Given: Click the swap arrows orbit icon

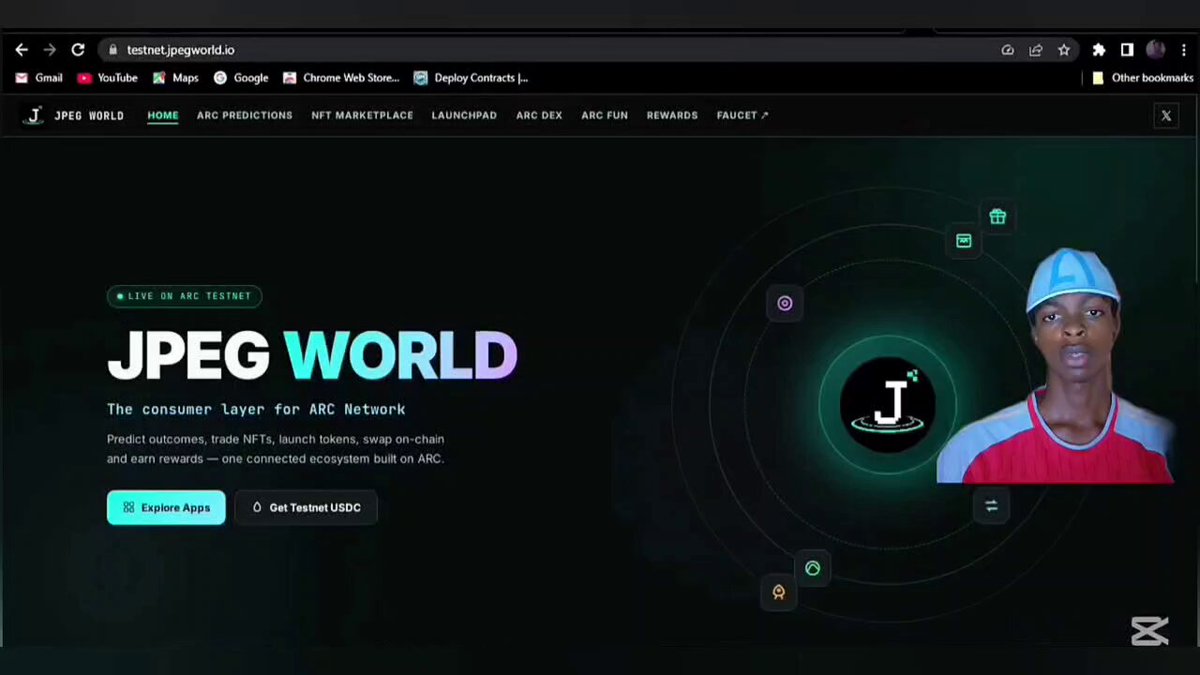Looking at the screenshot, I should [x=991, y=506].
